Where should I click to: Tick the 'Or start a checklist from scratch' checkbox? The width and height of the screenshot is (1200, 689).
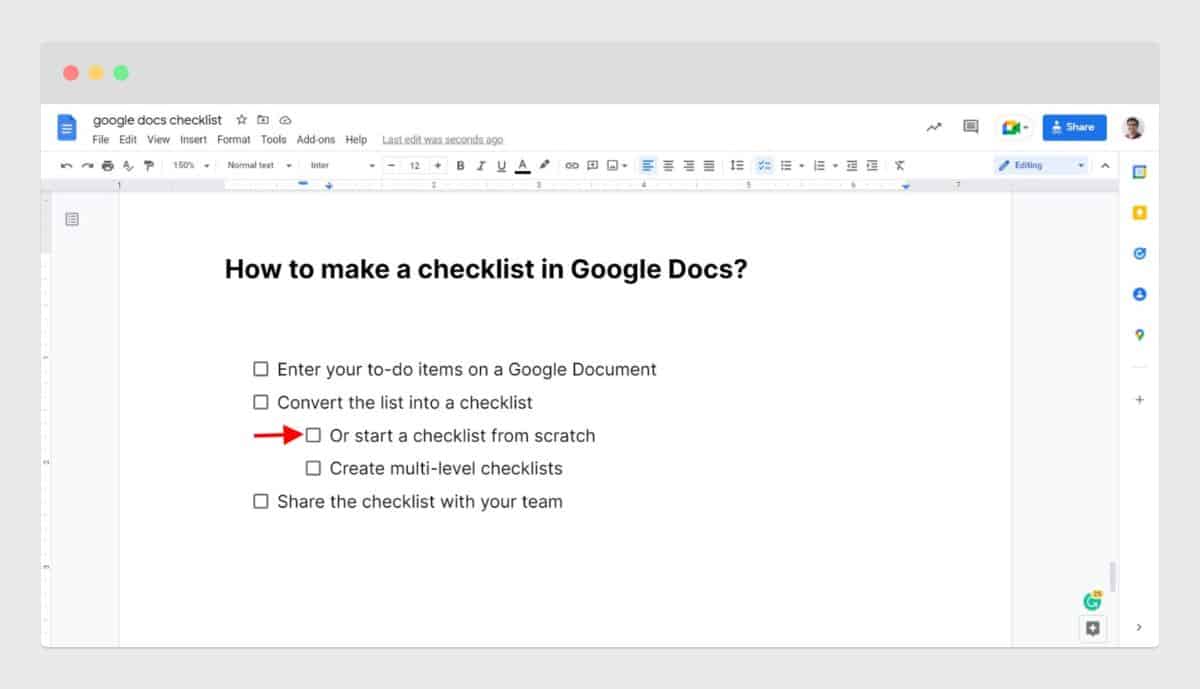pos(315,435)
